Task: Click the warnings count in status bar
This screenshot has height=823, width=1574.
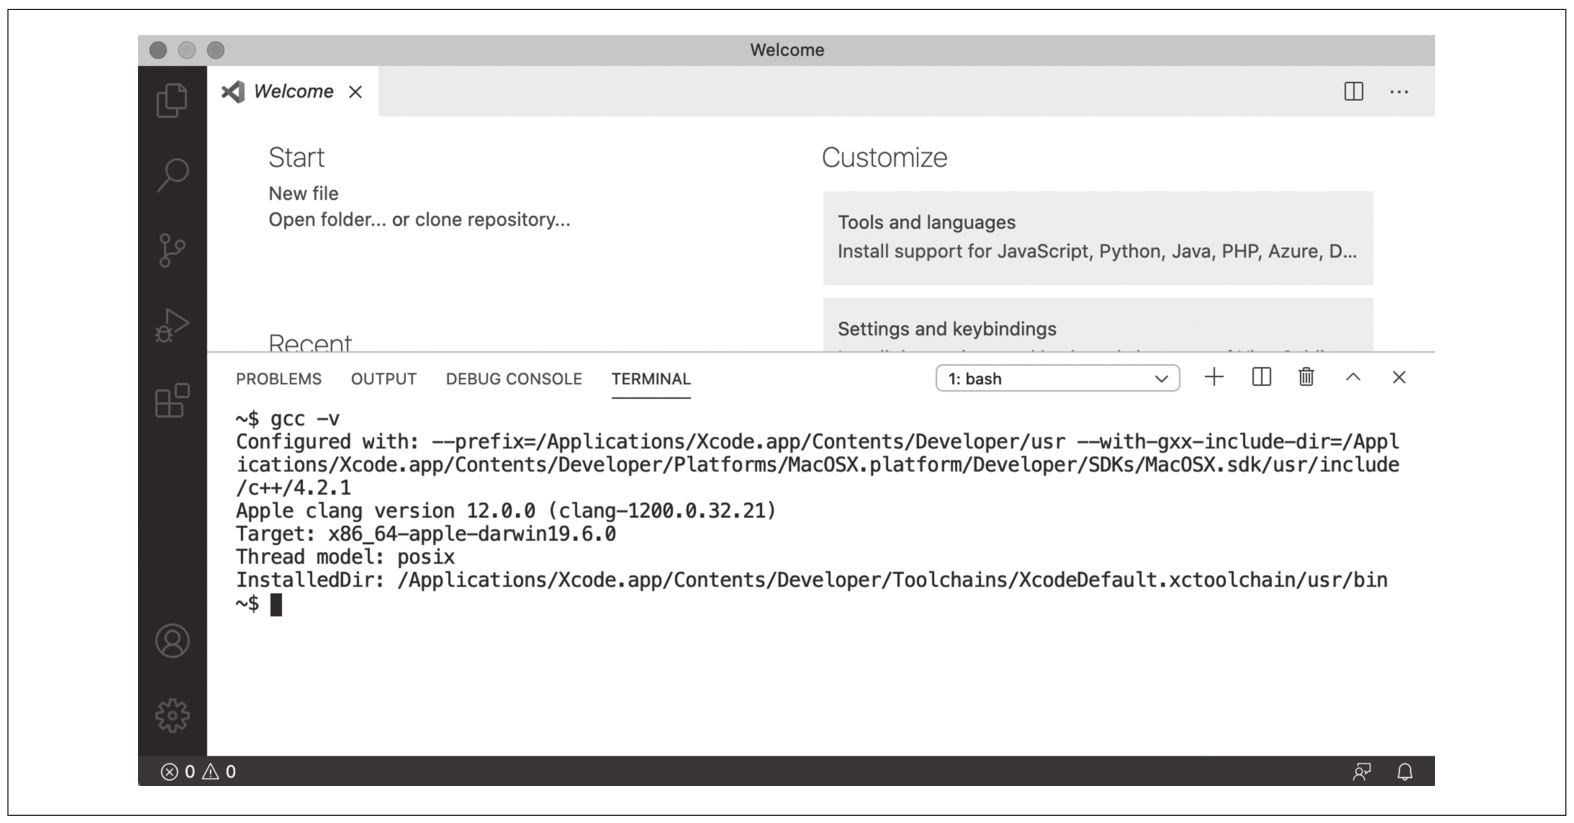Action: 219,771
